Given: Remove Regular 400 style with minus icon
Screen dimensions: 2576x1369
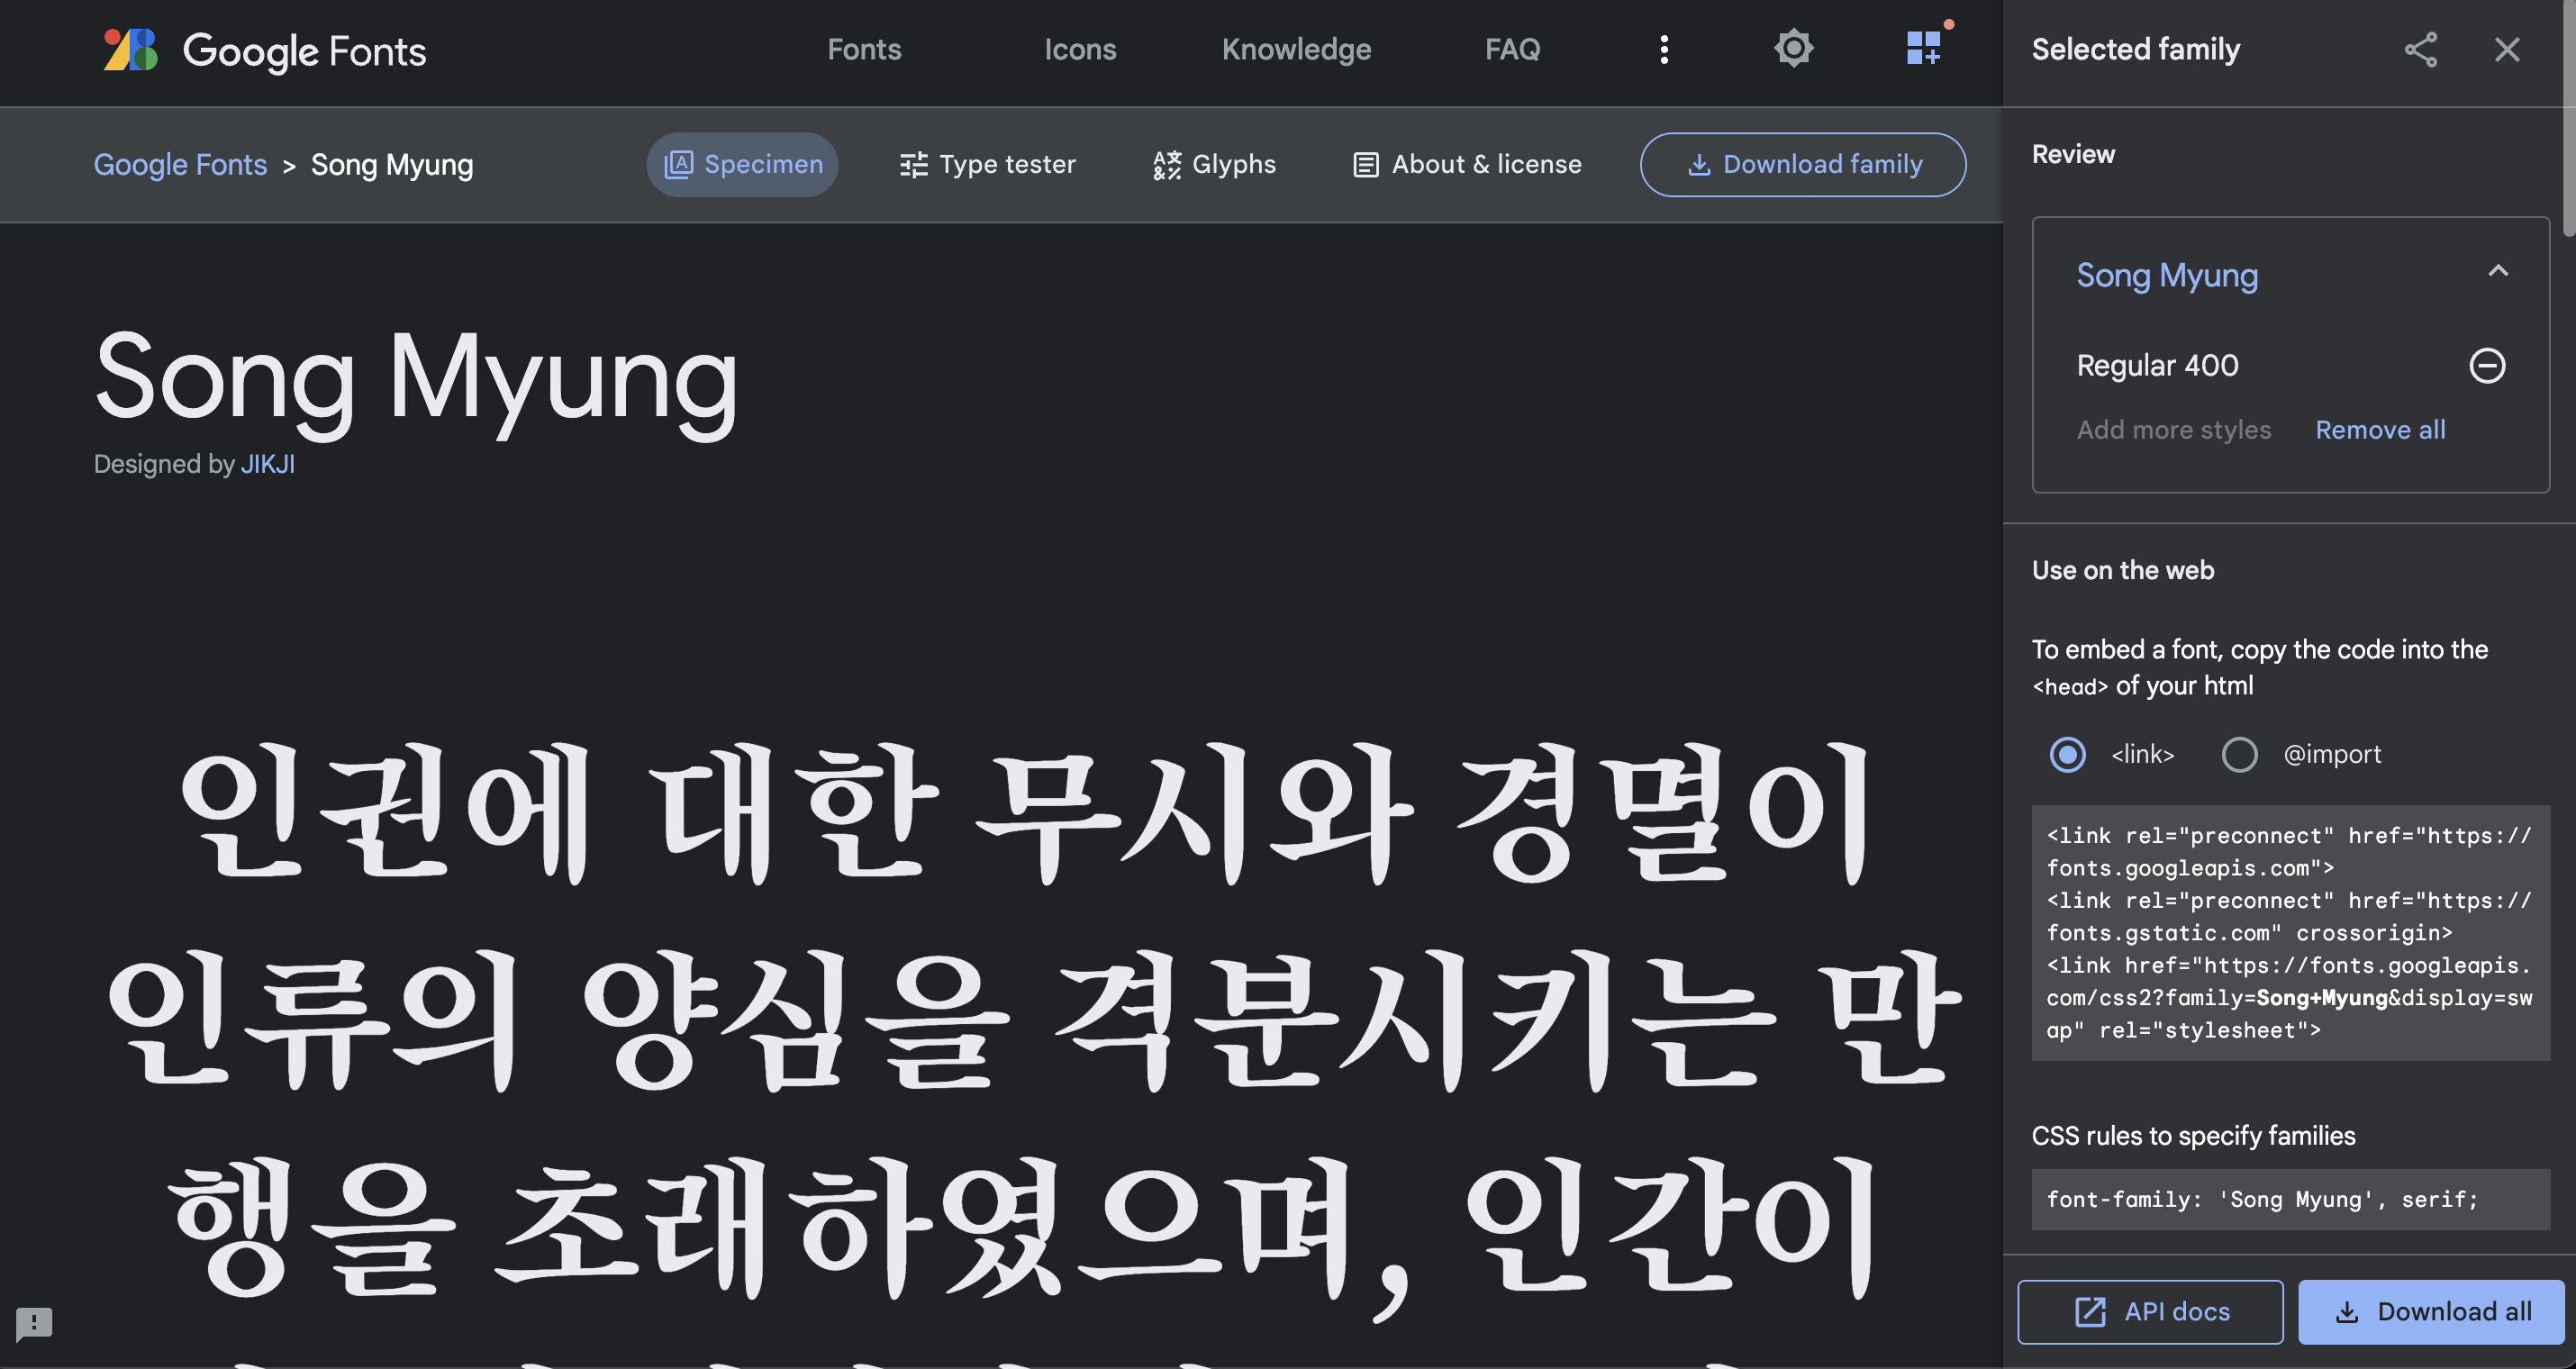Looking at the screenshot, I should (2487, 365).
